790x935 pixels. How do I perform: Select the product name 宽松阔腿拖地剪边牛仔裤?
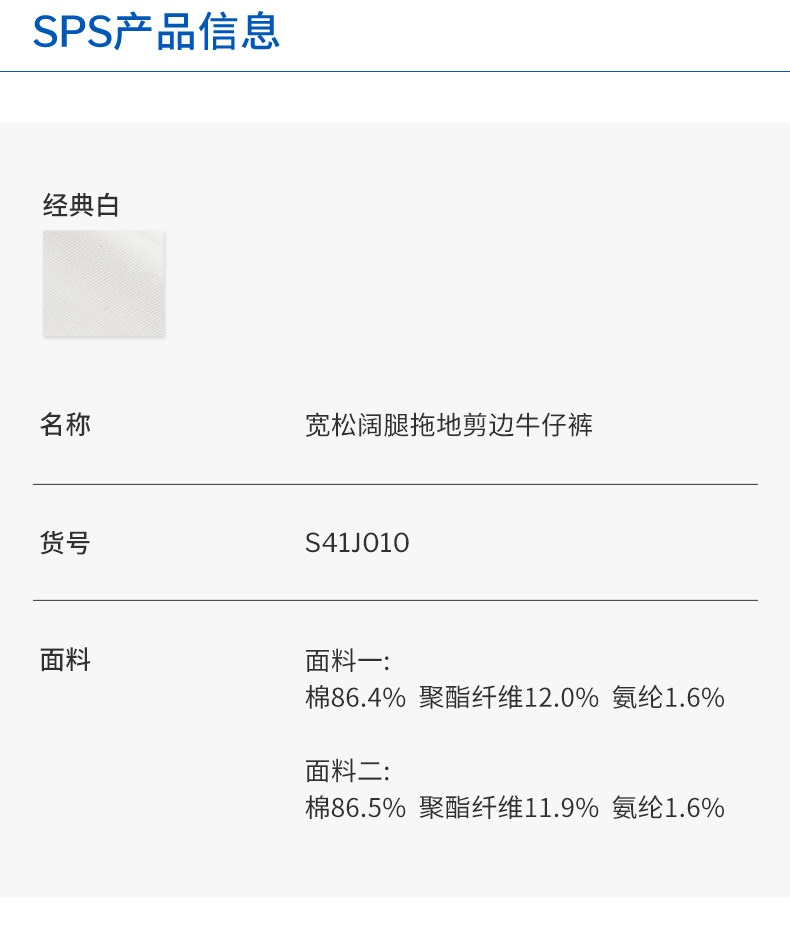click(449, 426)
